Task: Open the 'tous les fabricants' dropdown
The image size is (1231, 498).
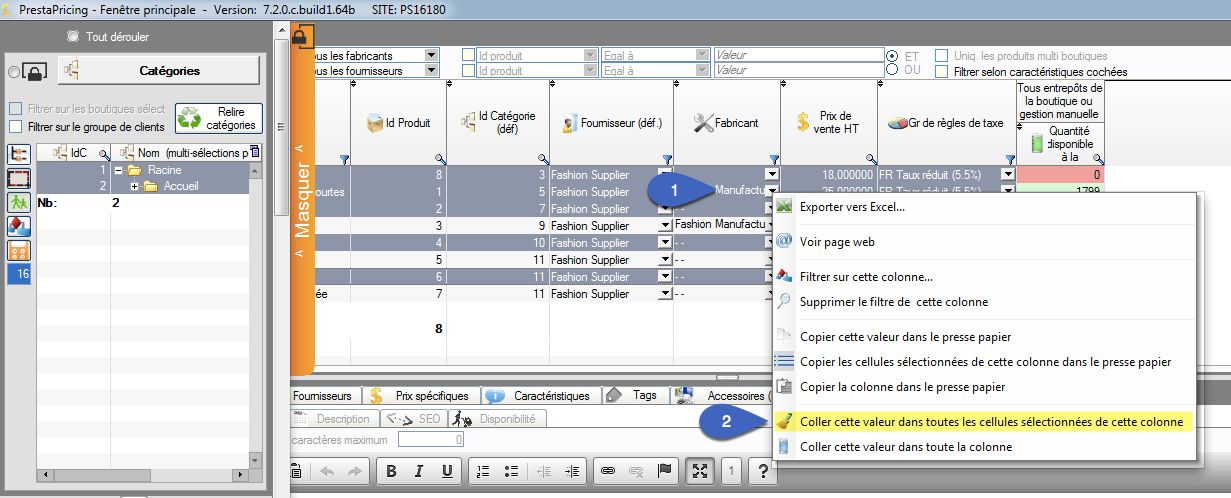Action: (432, 56)
